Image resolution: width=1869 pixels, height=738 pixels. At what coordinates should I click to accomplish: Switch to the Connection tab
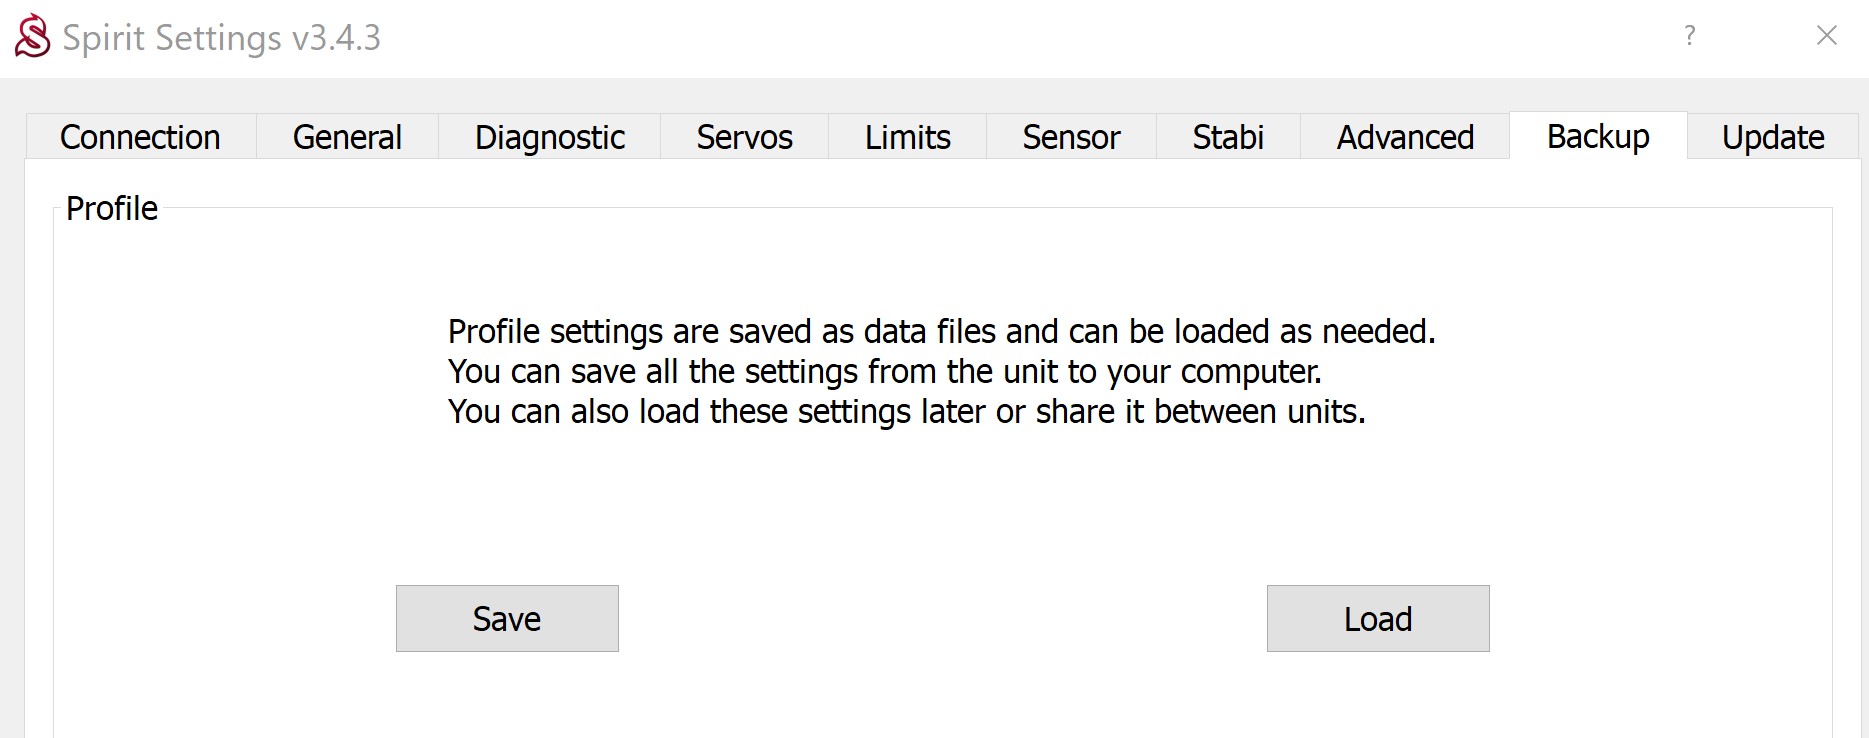(140, 137)
